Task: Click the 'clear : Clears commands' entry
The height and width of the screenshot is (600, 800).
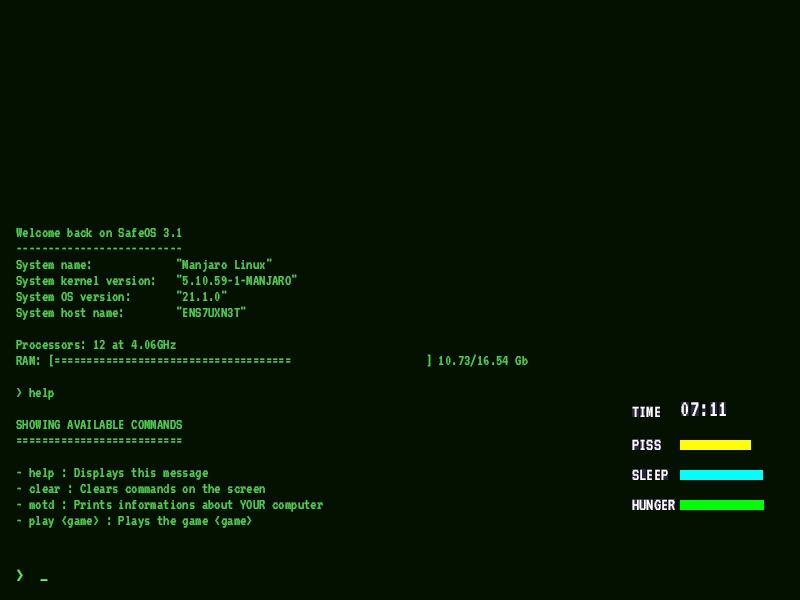Action: 141,489
